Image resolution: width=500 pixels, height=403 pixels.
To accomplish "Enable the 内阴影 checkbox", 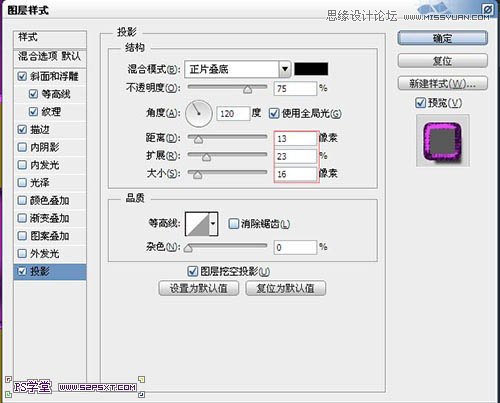I will click(22, 147).
